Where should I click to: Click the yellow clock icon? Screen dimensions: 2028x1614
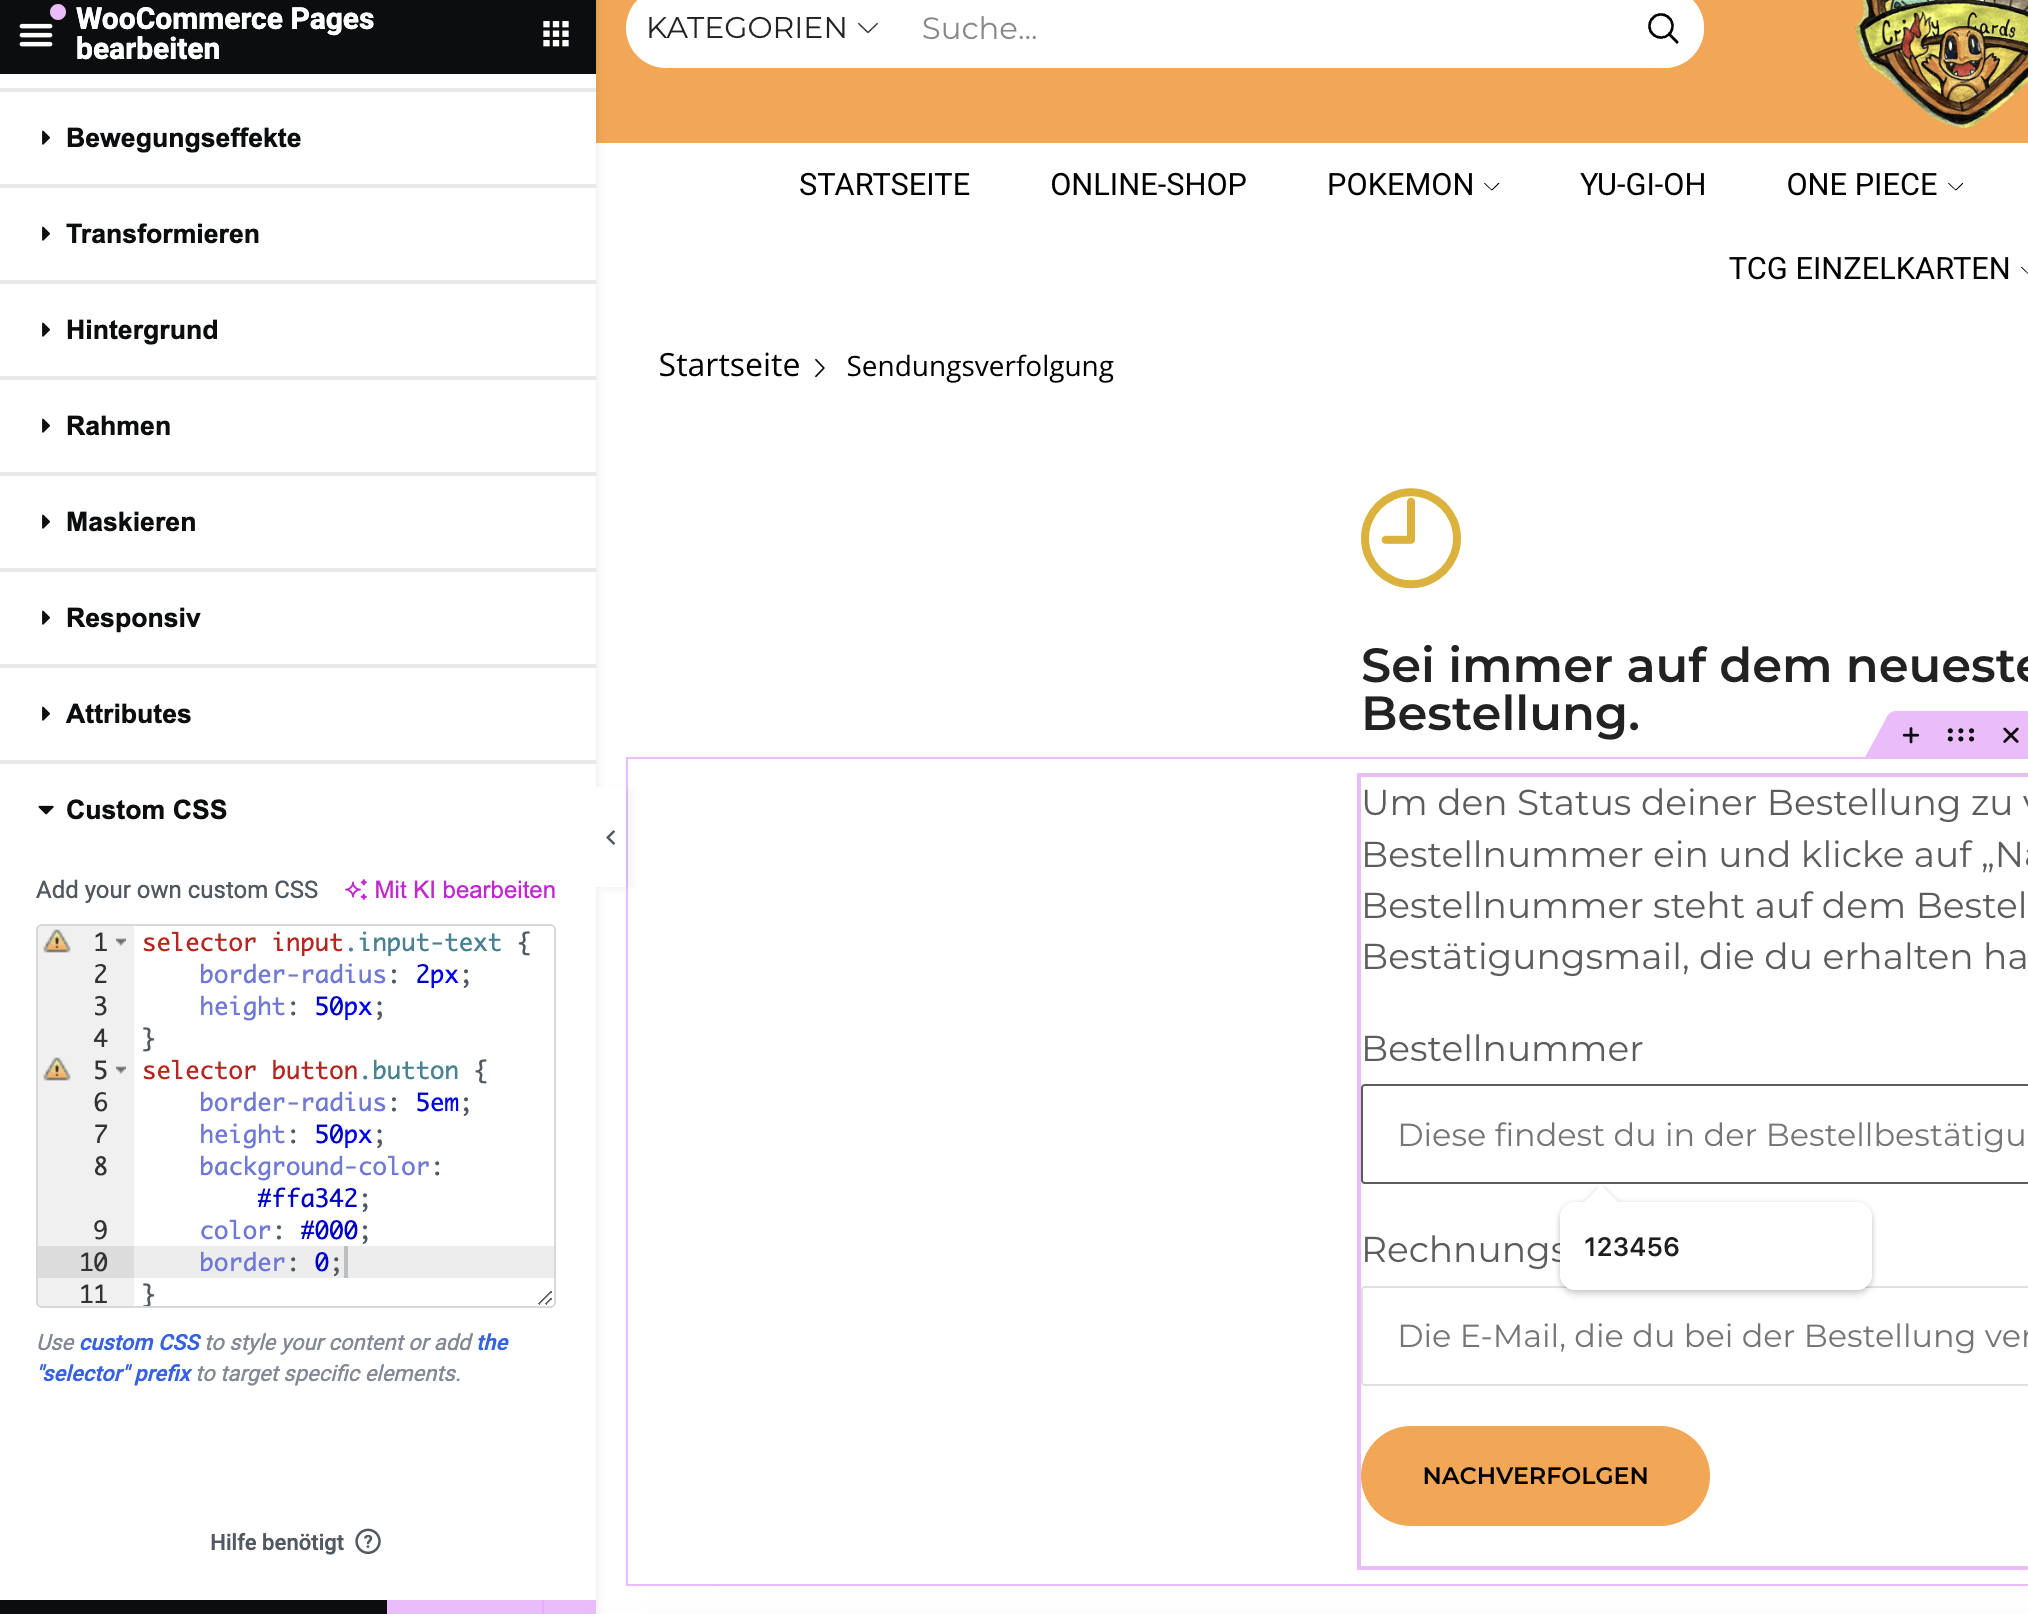tap(1410, 538)
